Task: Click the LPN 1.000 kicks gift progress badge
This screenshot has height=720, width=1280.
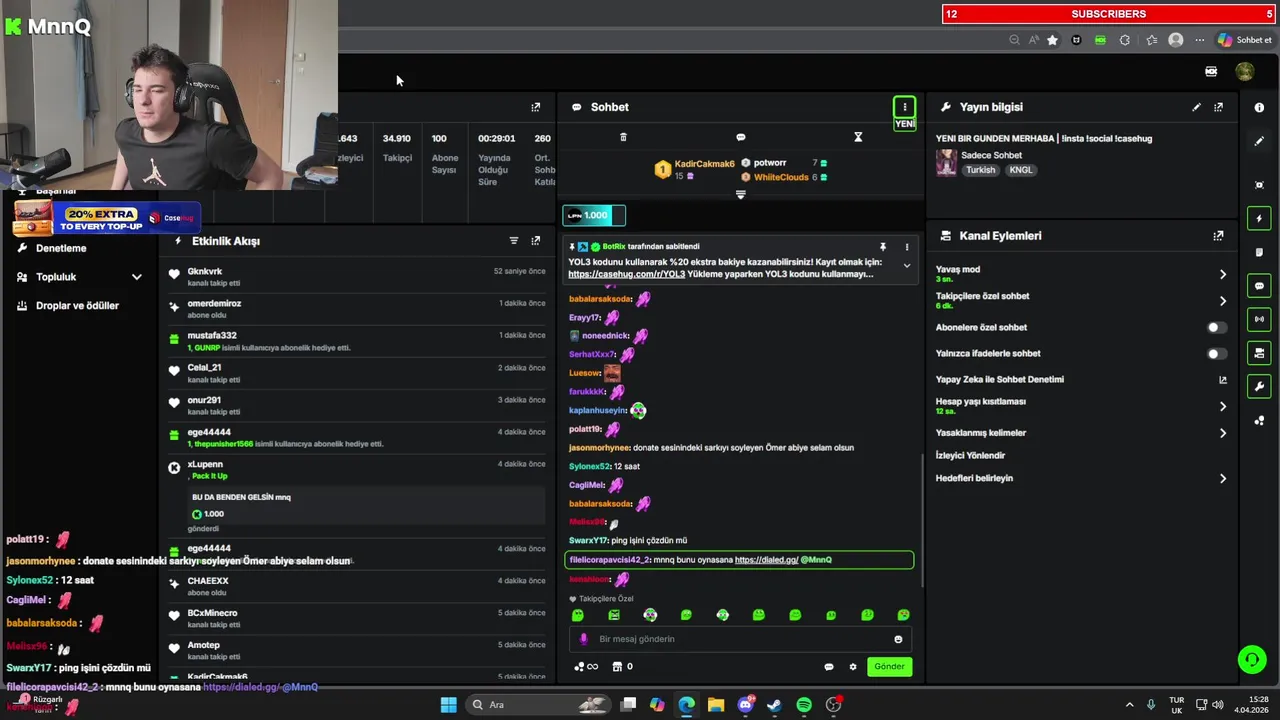Action: 595,215
